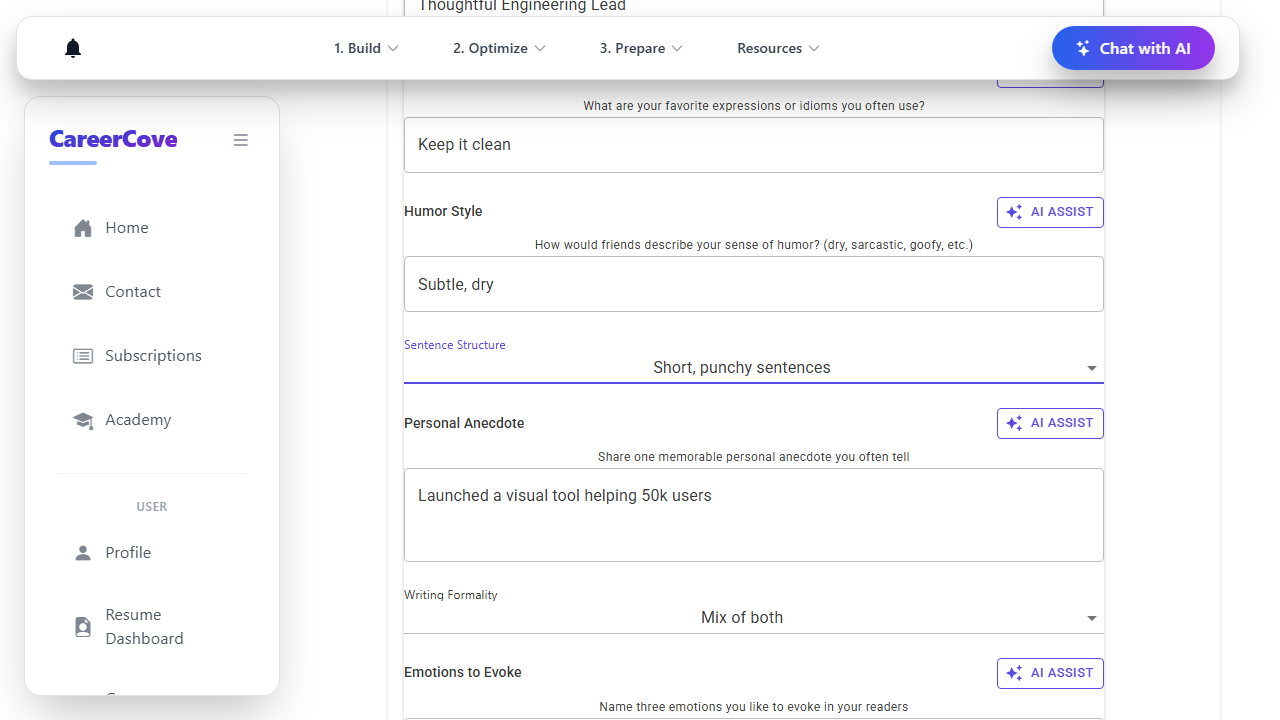Open the Sentence Structure dropdown
Image resolution: width=1280 pixels, height=720 pixels.
click(x=754, y=368)
